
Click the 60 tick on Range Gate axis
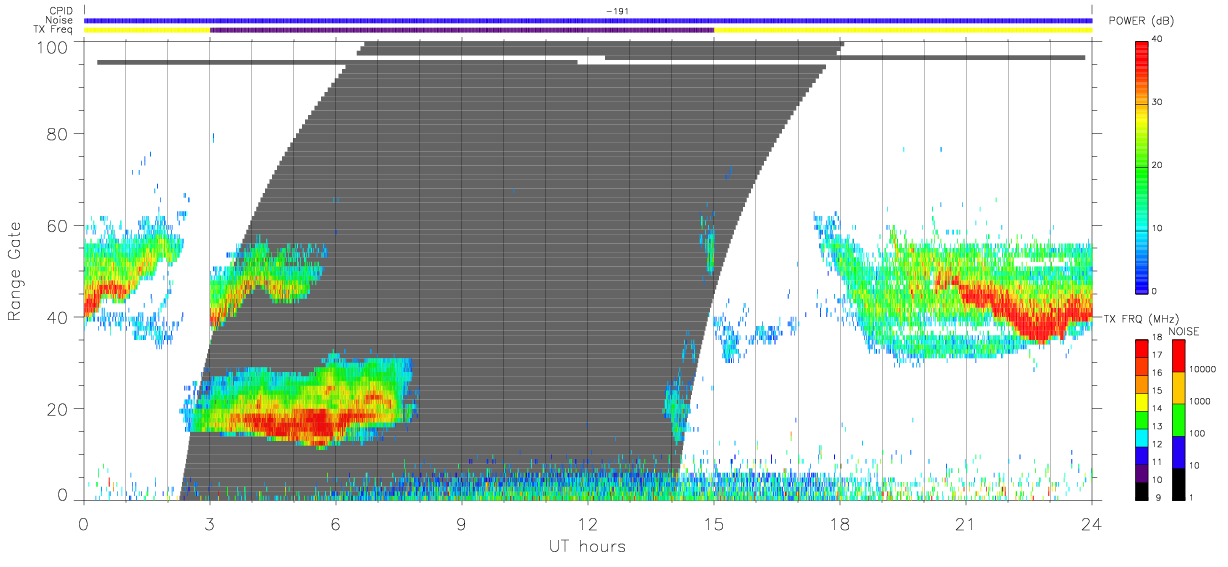(x=59, y=226)
